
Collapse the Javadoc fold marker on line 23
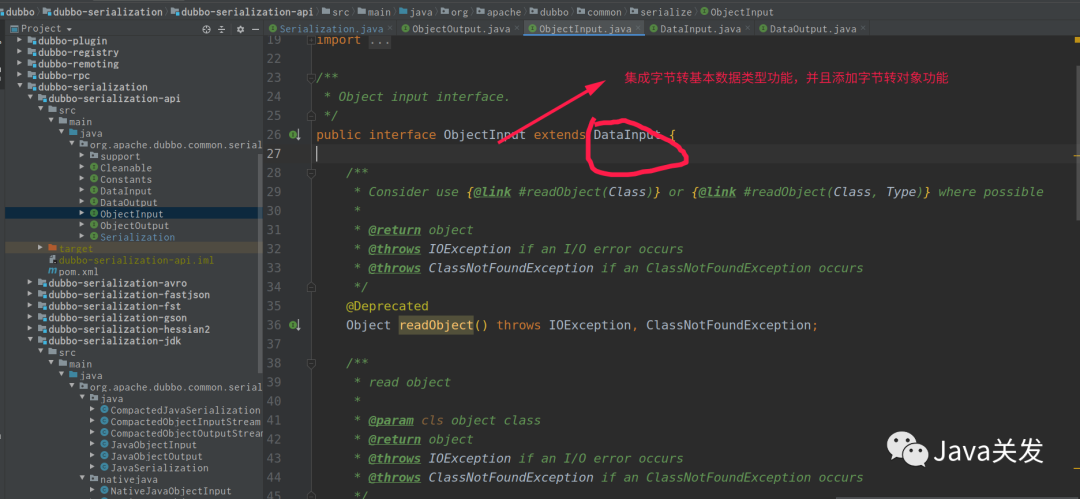pyautogui.click(x=311, y=78)
